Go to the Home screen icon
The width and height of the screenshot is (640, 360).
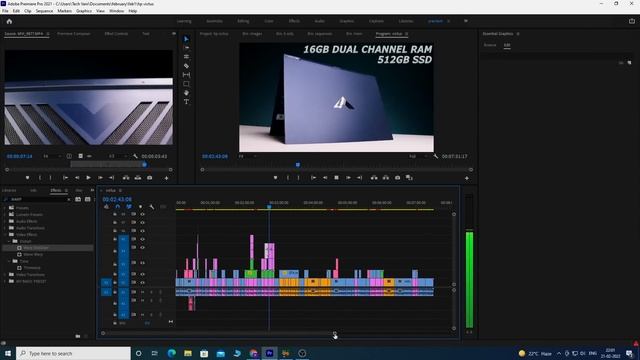[x=9, y=21]
